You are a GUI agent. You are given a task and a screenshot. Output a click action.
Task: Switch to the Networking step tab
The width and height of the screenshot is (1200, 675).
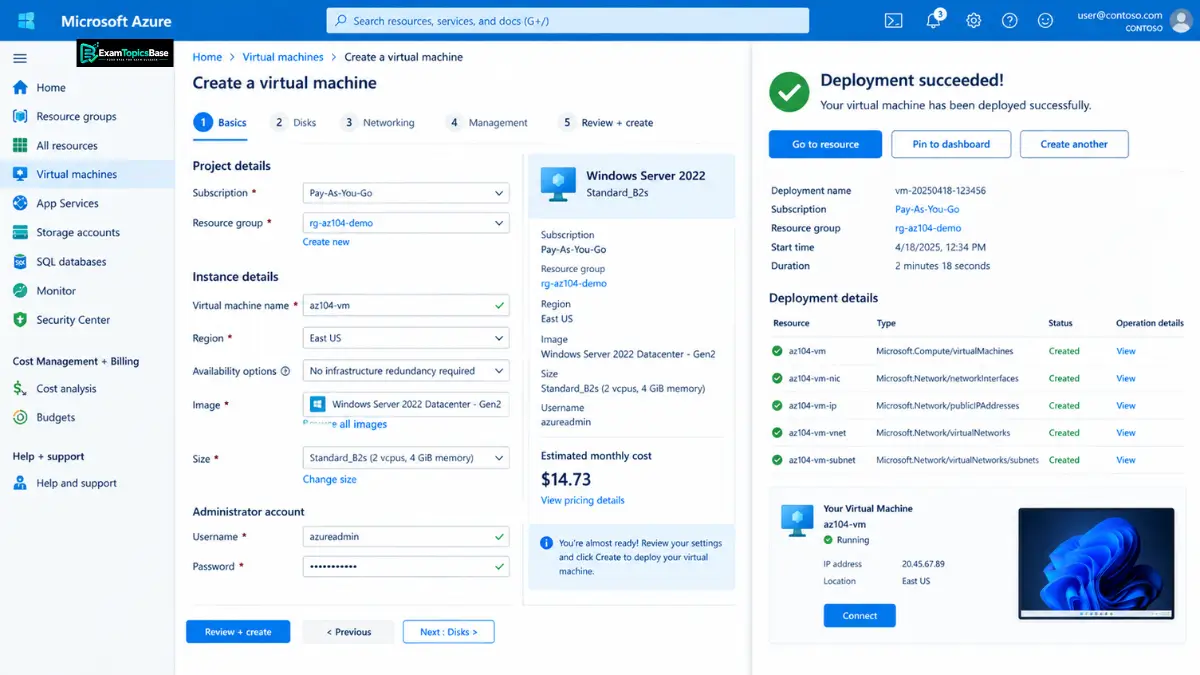(x=377, y=122)
